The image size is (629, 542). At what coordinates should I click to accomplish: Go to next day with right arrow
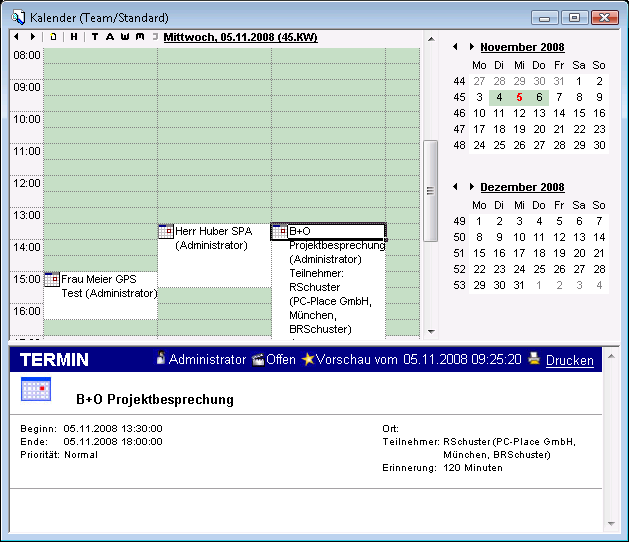(x=33, y=37)
